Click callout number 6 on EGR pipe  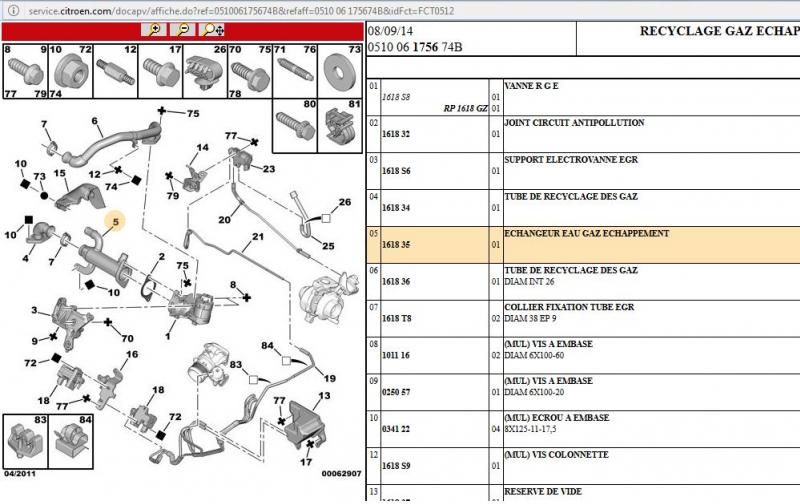pyautogui.click(x=94, y=121)
